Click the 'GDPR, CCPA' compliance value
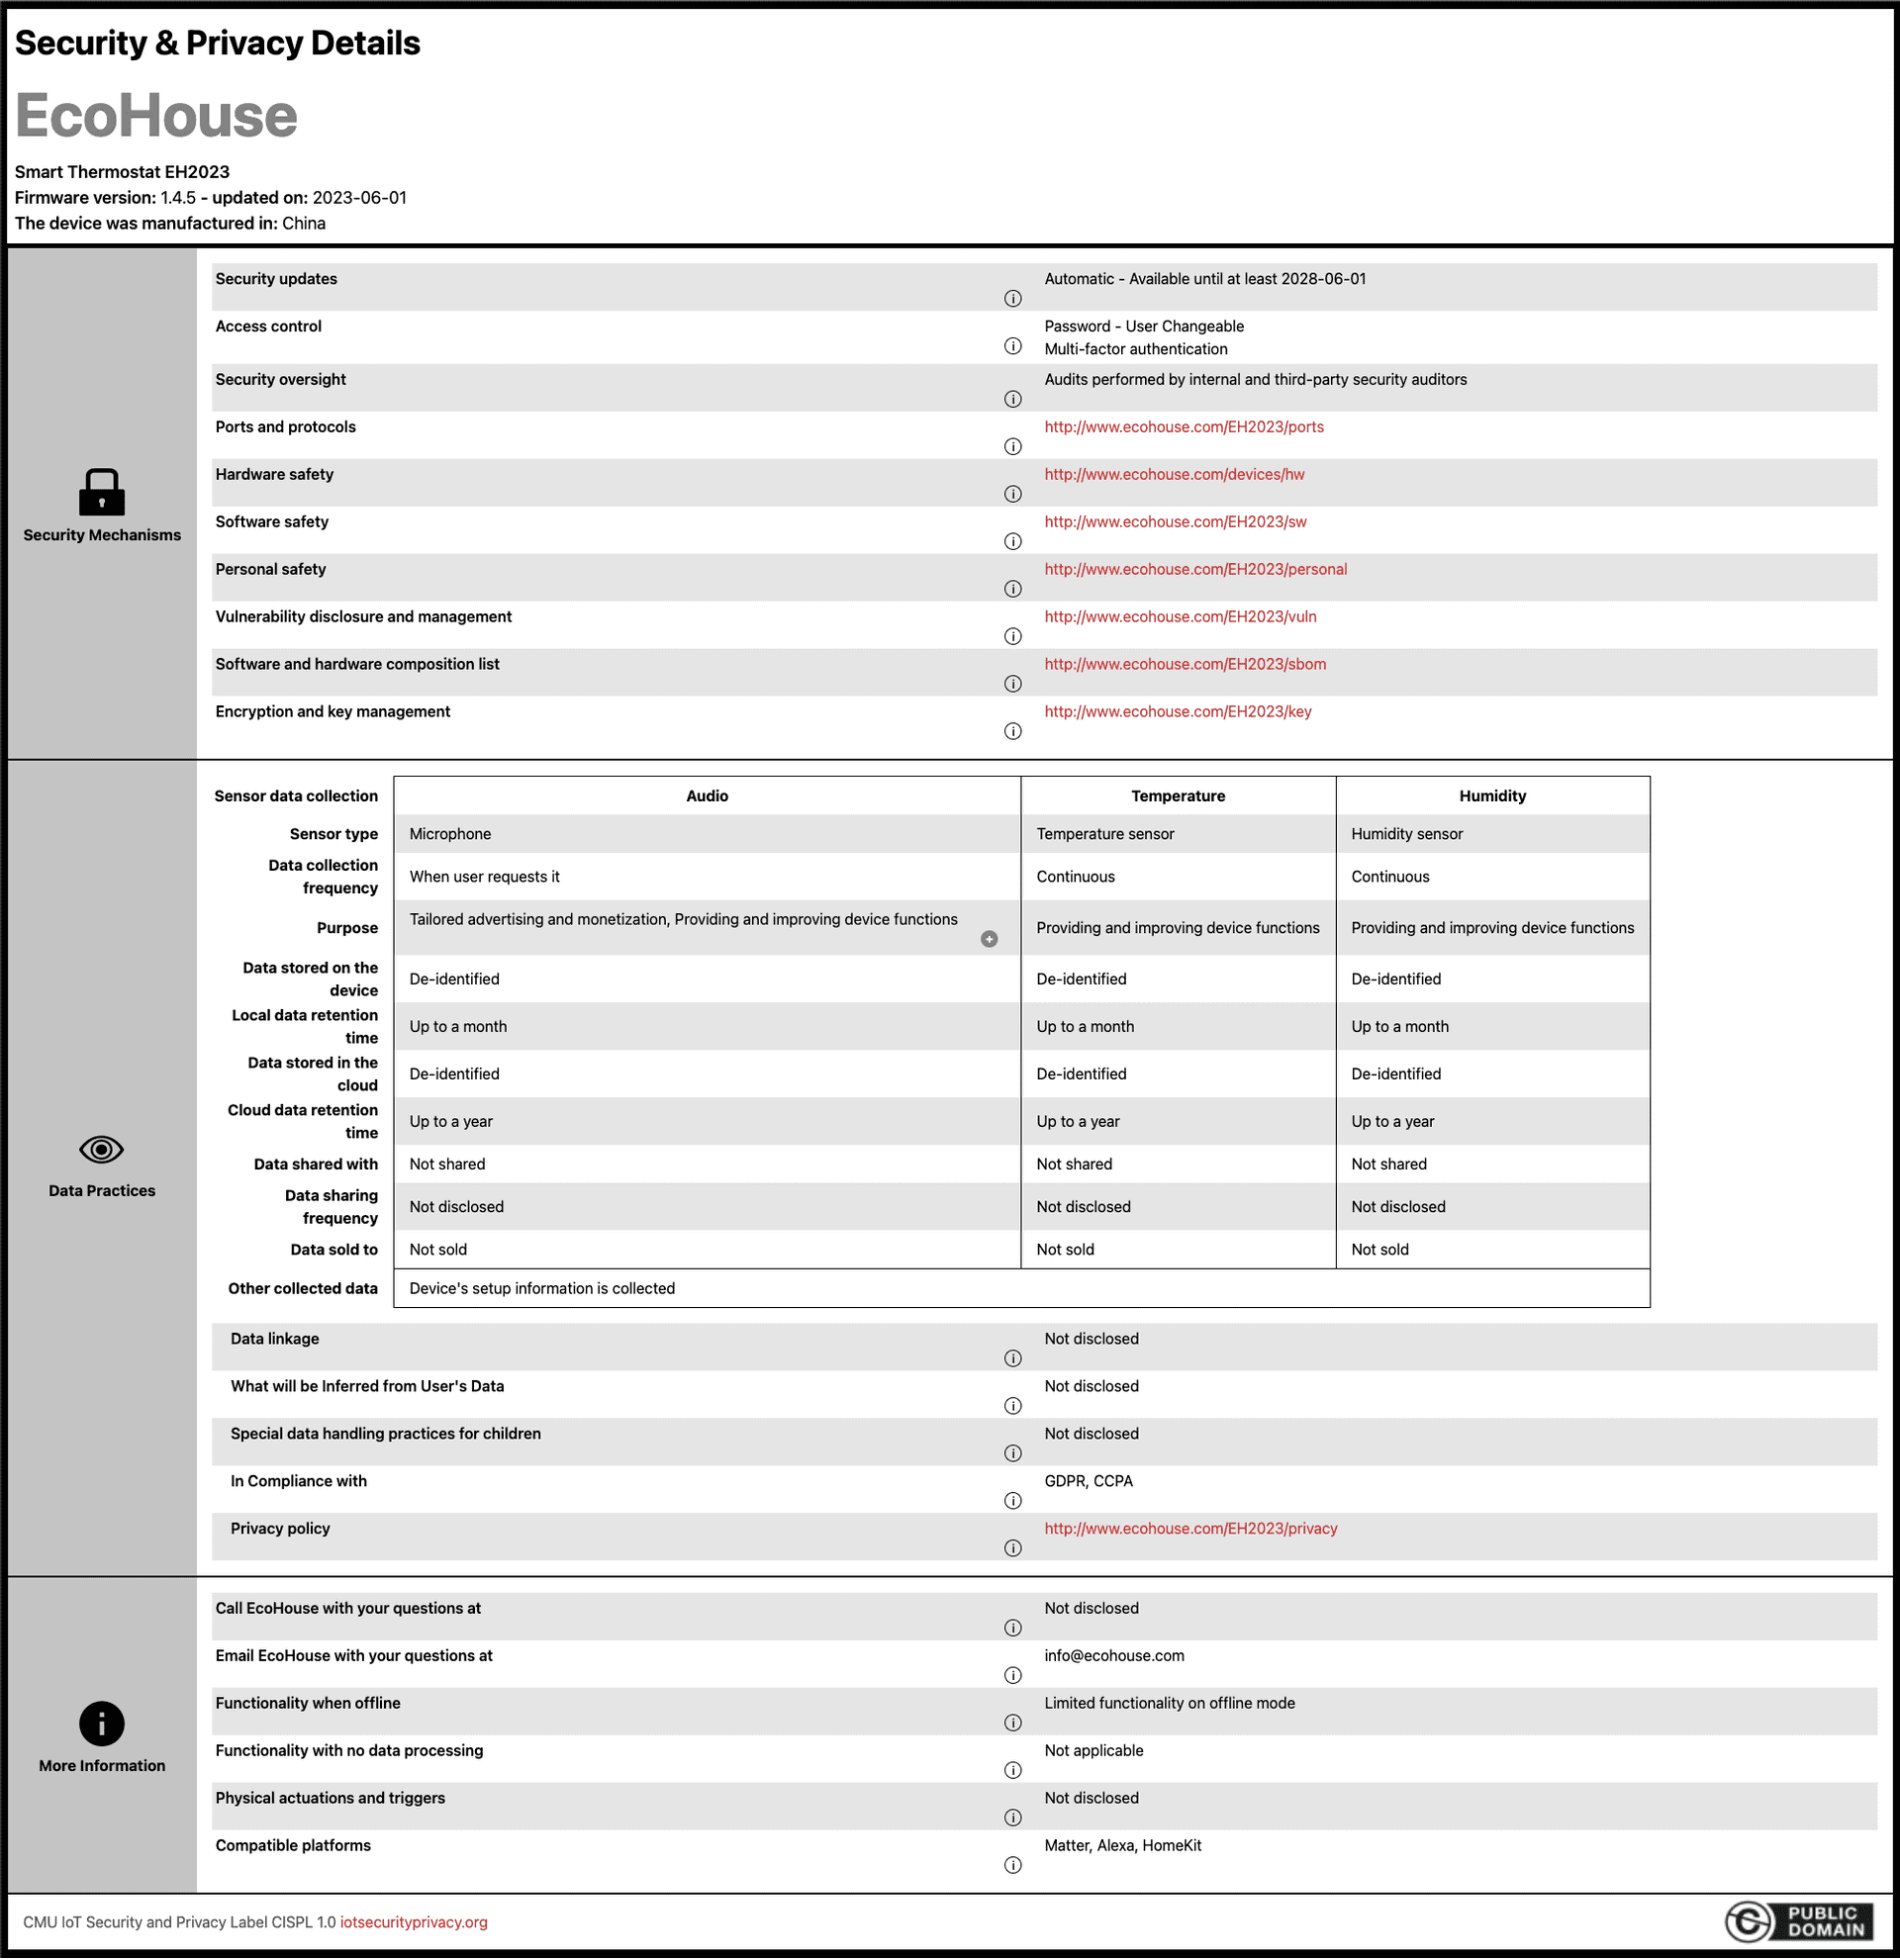This screenshot has width=1900, height=1960. click(1088, 1481)
